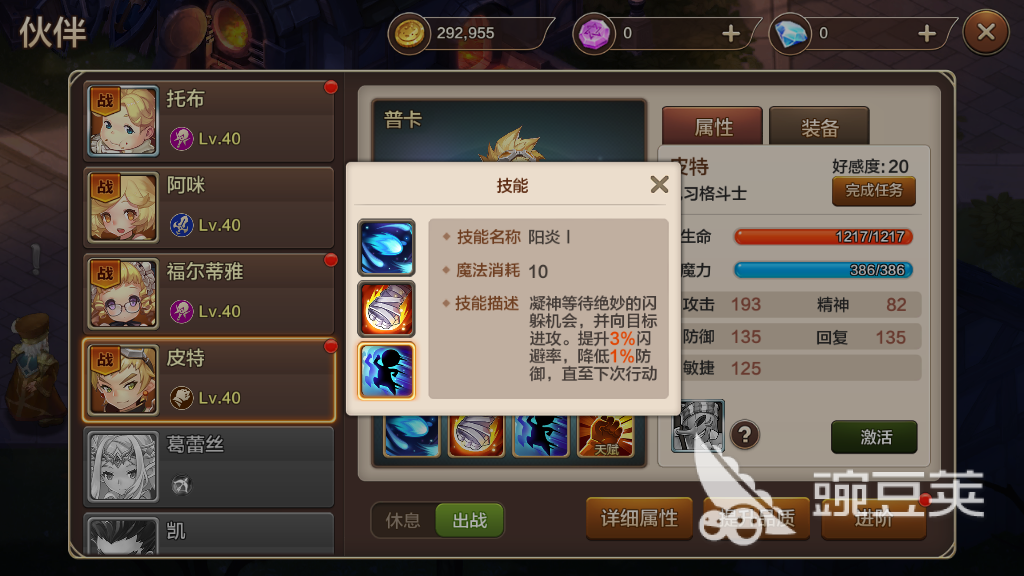
Task: Select locked companion 葛蕾丝
Action: tap(209, 467)
